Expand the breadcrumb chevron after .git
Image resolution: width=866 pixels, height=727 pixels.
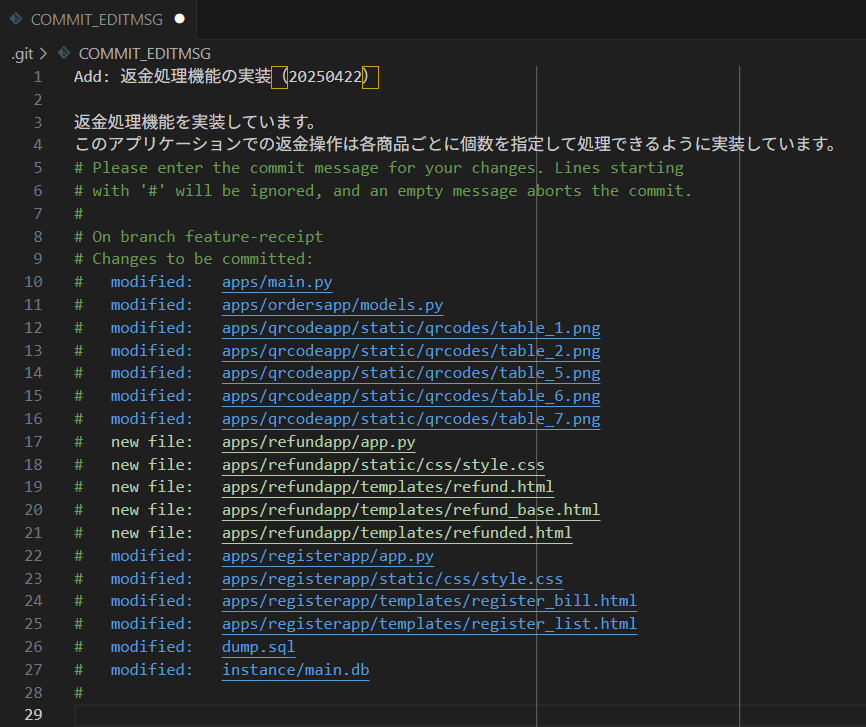click(44, 54)
